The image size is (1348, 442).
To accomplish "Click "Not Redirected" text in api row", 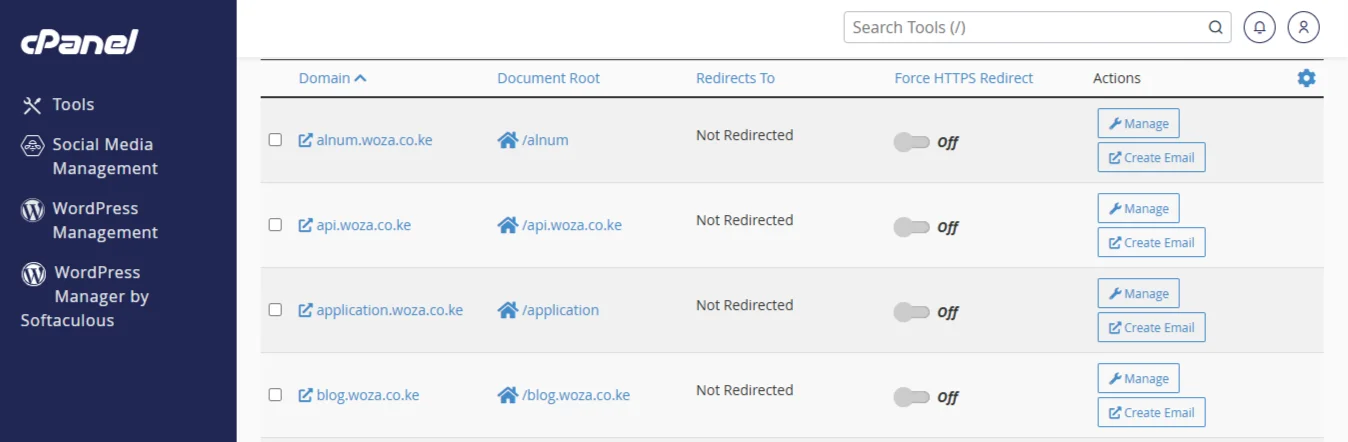I will point(745,220).
